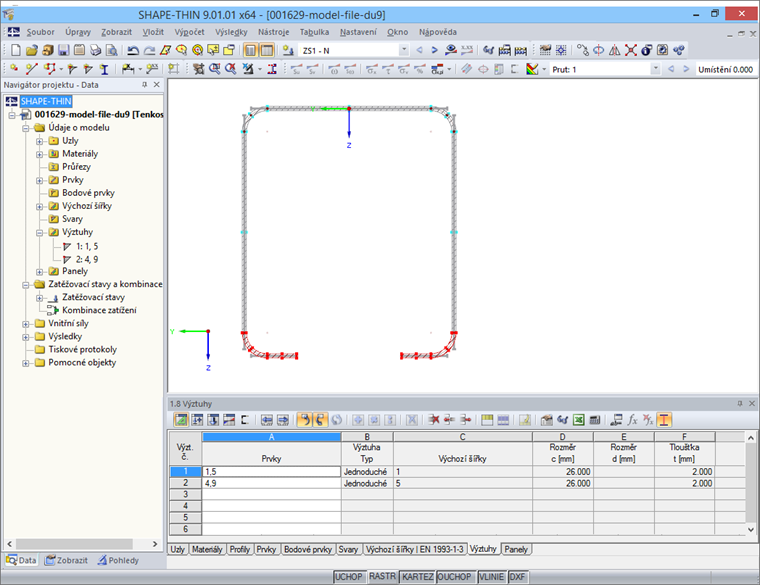Toggle UCHOP snap in status bar
This screenshot has height=585, width=760.
348,577
